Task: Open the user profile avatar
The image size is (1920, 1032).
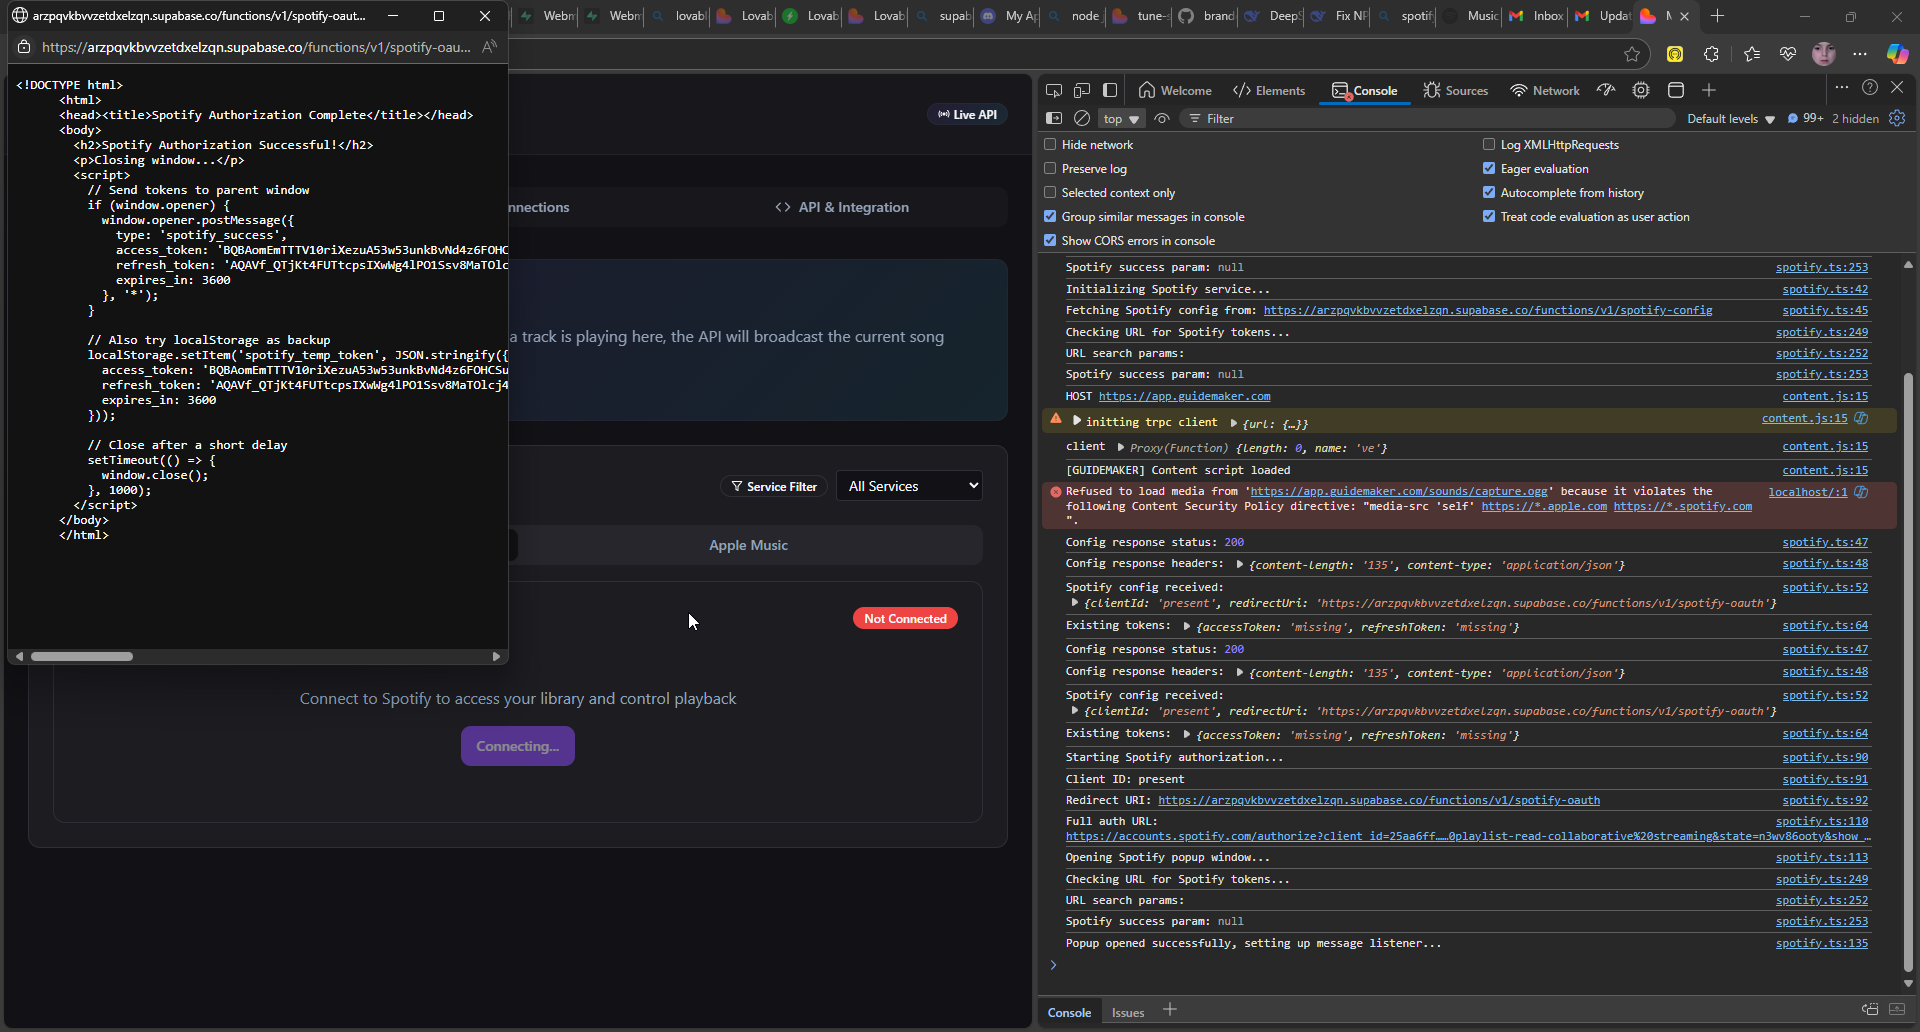Action: point(1824,54)
